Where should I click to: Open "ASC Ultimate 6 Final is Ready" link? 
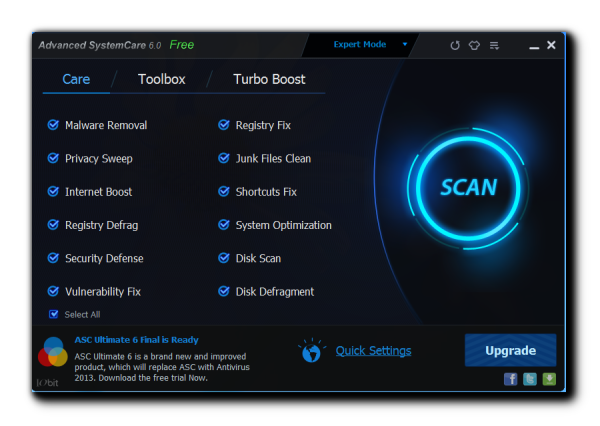[x=137, y=340]
